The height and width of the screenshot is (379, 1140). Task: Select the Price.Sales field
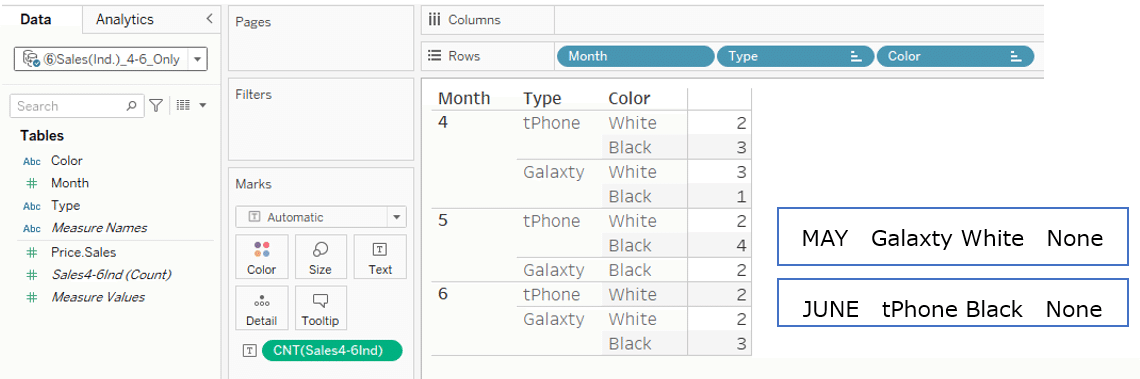pos(84,252)
